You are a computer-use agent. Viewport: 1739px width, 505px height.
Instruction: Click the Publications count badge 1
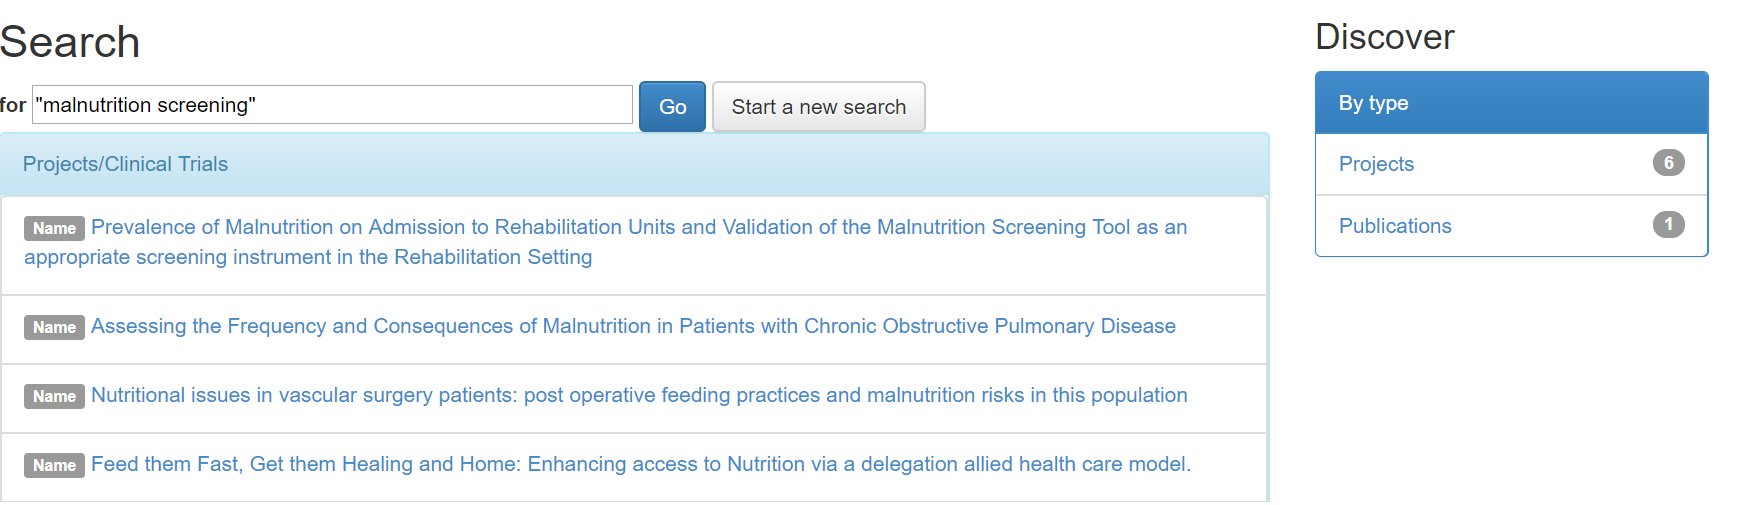point(1668,225)
